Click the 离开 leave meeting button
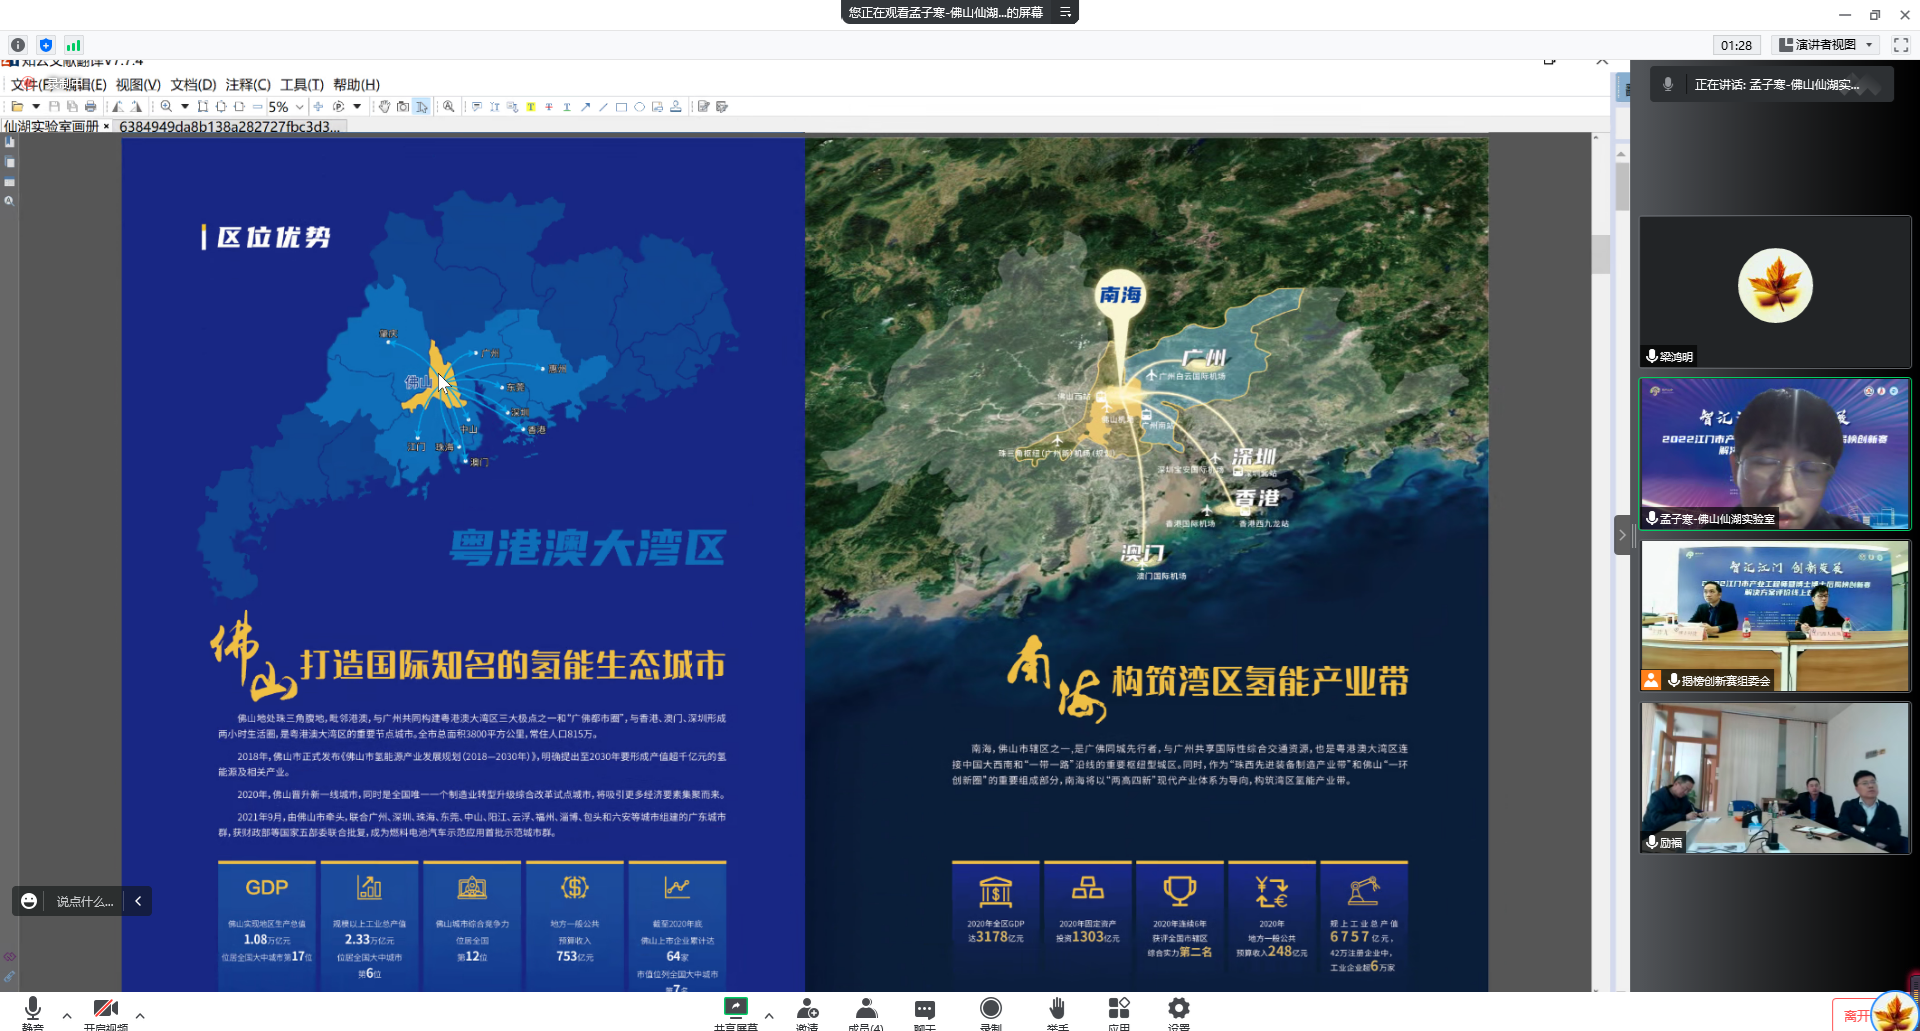The image size is (1920, 1031). click(1855, 1015)
